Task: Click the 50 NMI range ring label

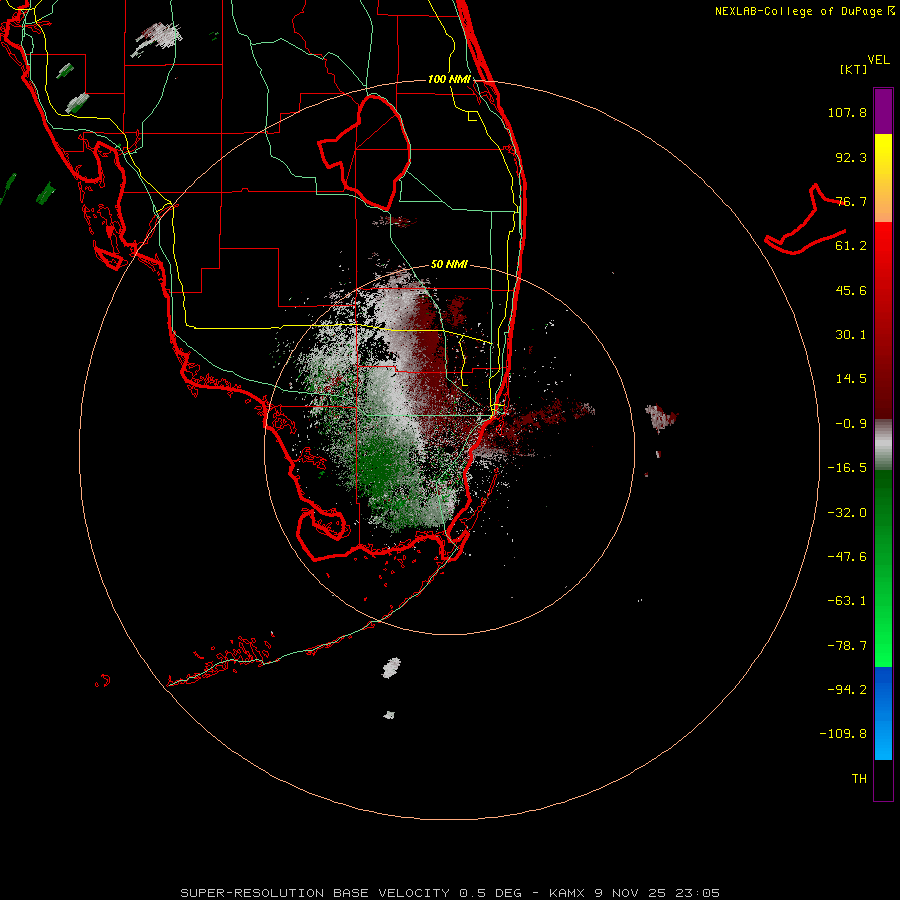Action: click(449, 264)
